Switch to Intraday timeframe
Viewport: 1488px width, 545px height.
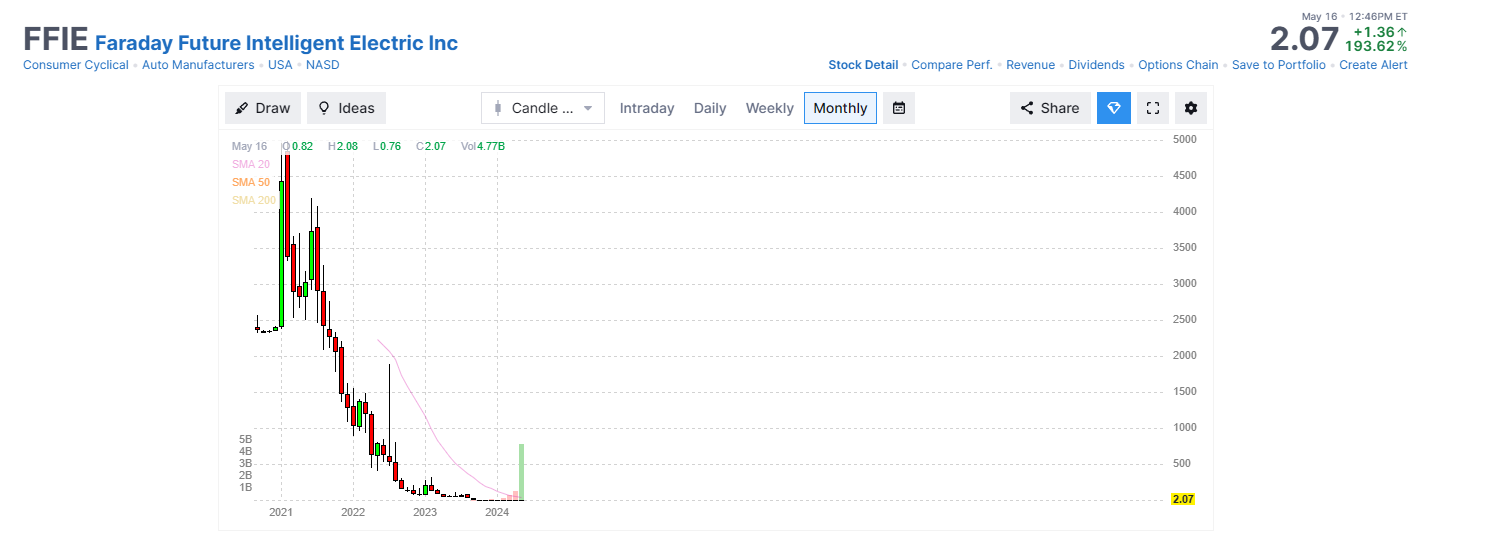(647, 108)
